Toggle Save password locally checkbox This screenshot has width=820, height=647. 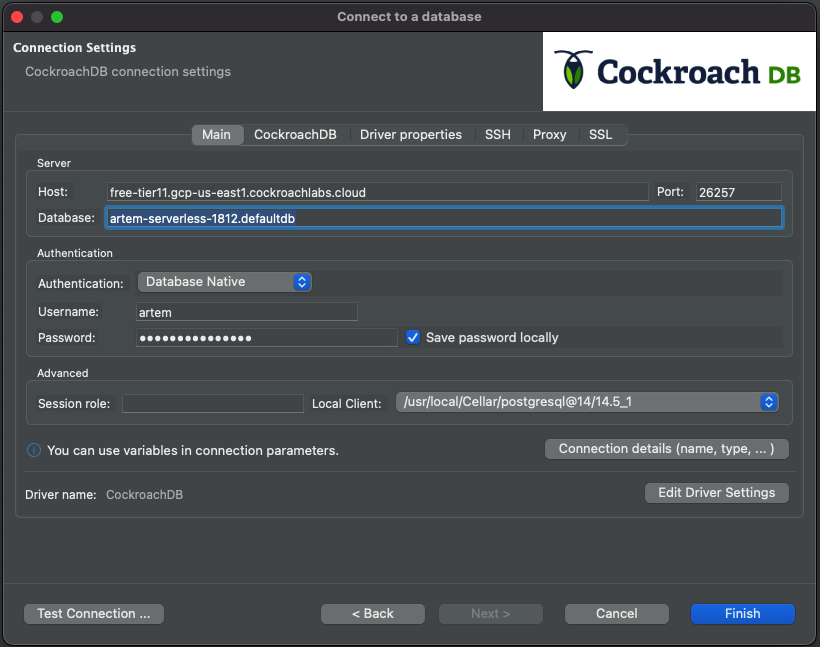click(x=413, y=337)
